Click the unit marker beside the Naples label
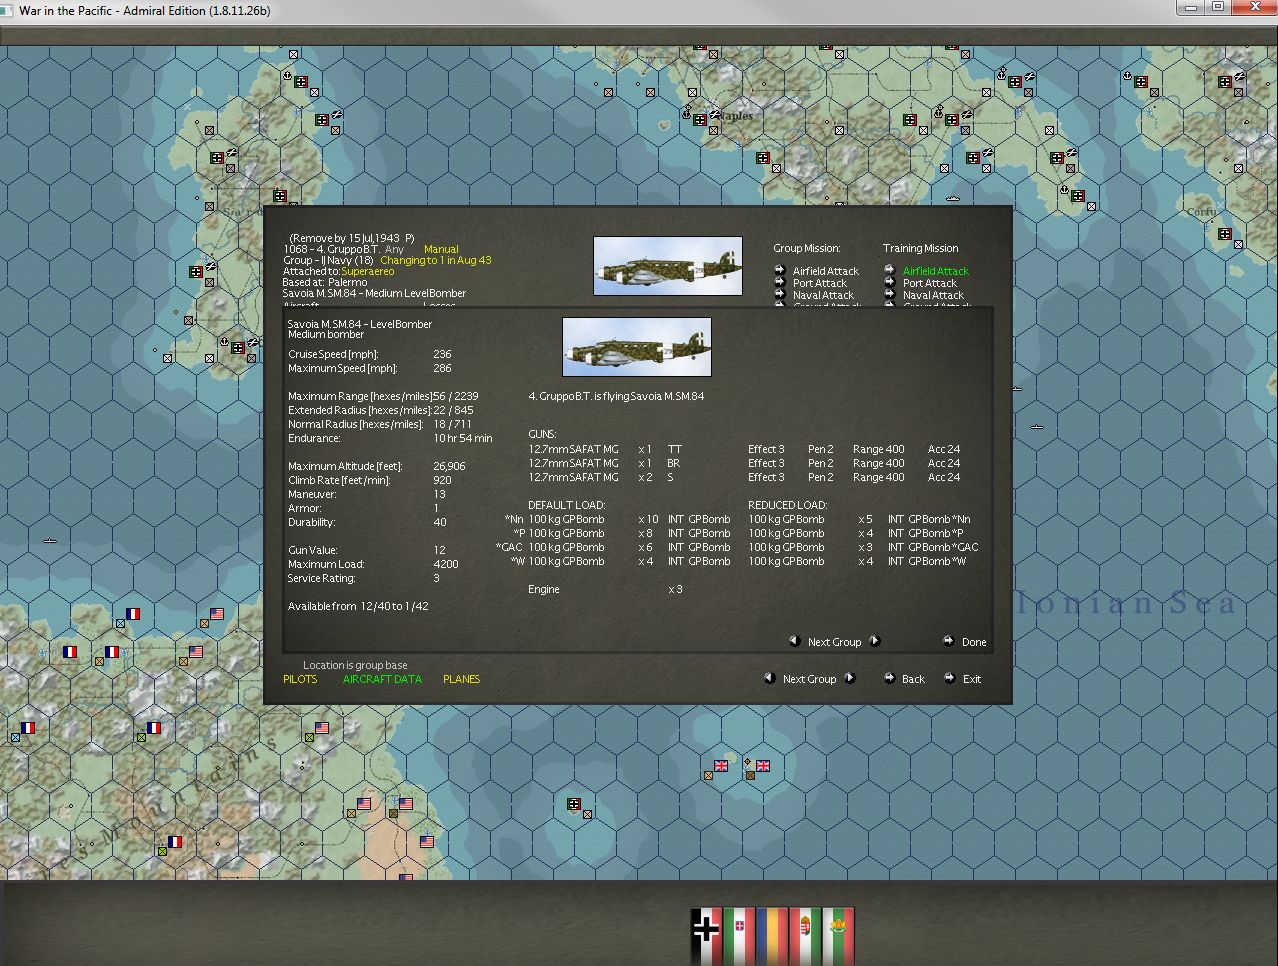Viewport: 1278px width, 966px height. pos(700,120)
